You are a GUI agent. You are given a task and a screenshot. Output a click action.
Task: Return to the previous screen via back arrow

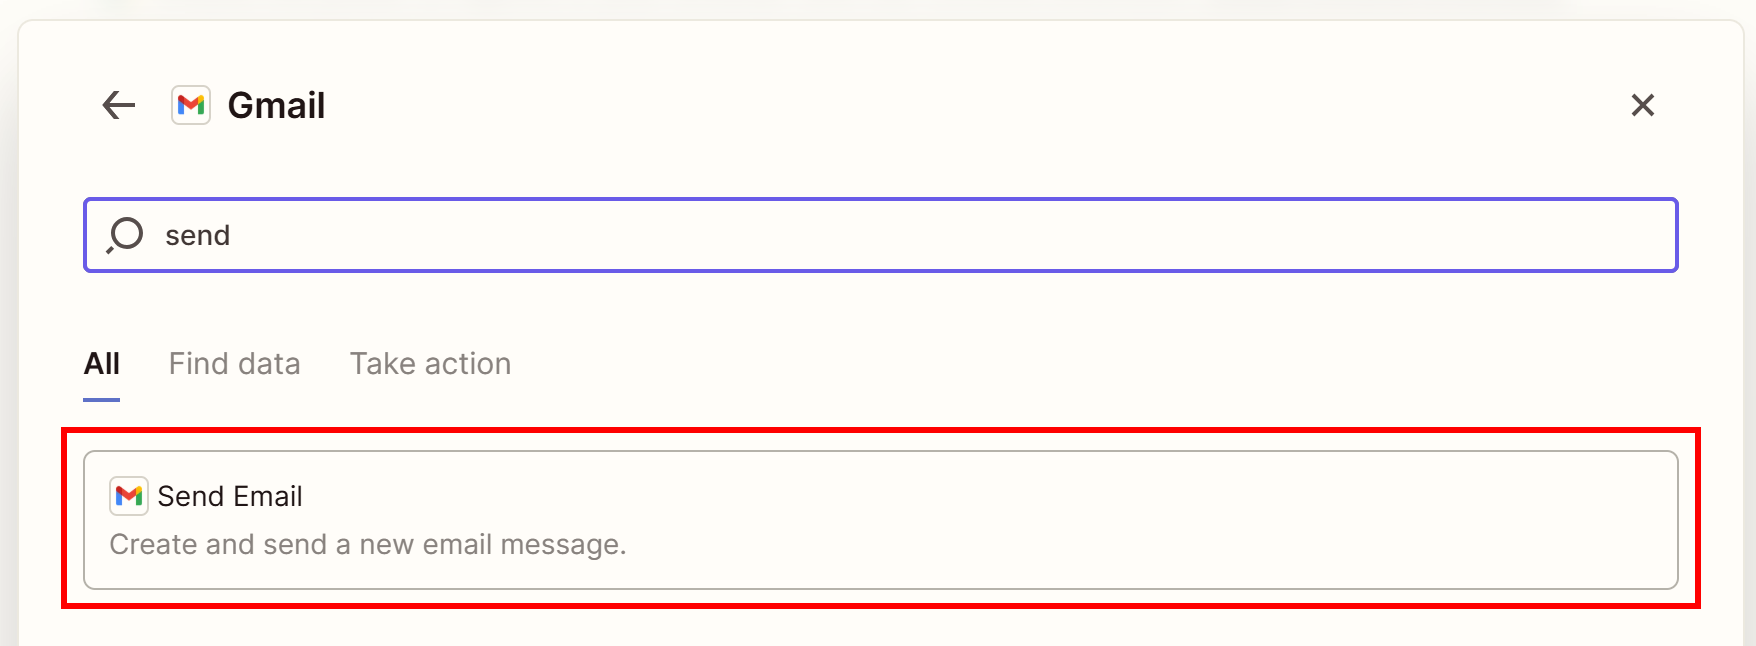tap(117, 105)
